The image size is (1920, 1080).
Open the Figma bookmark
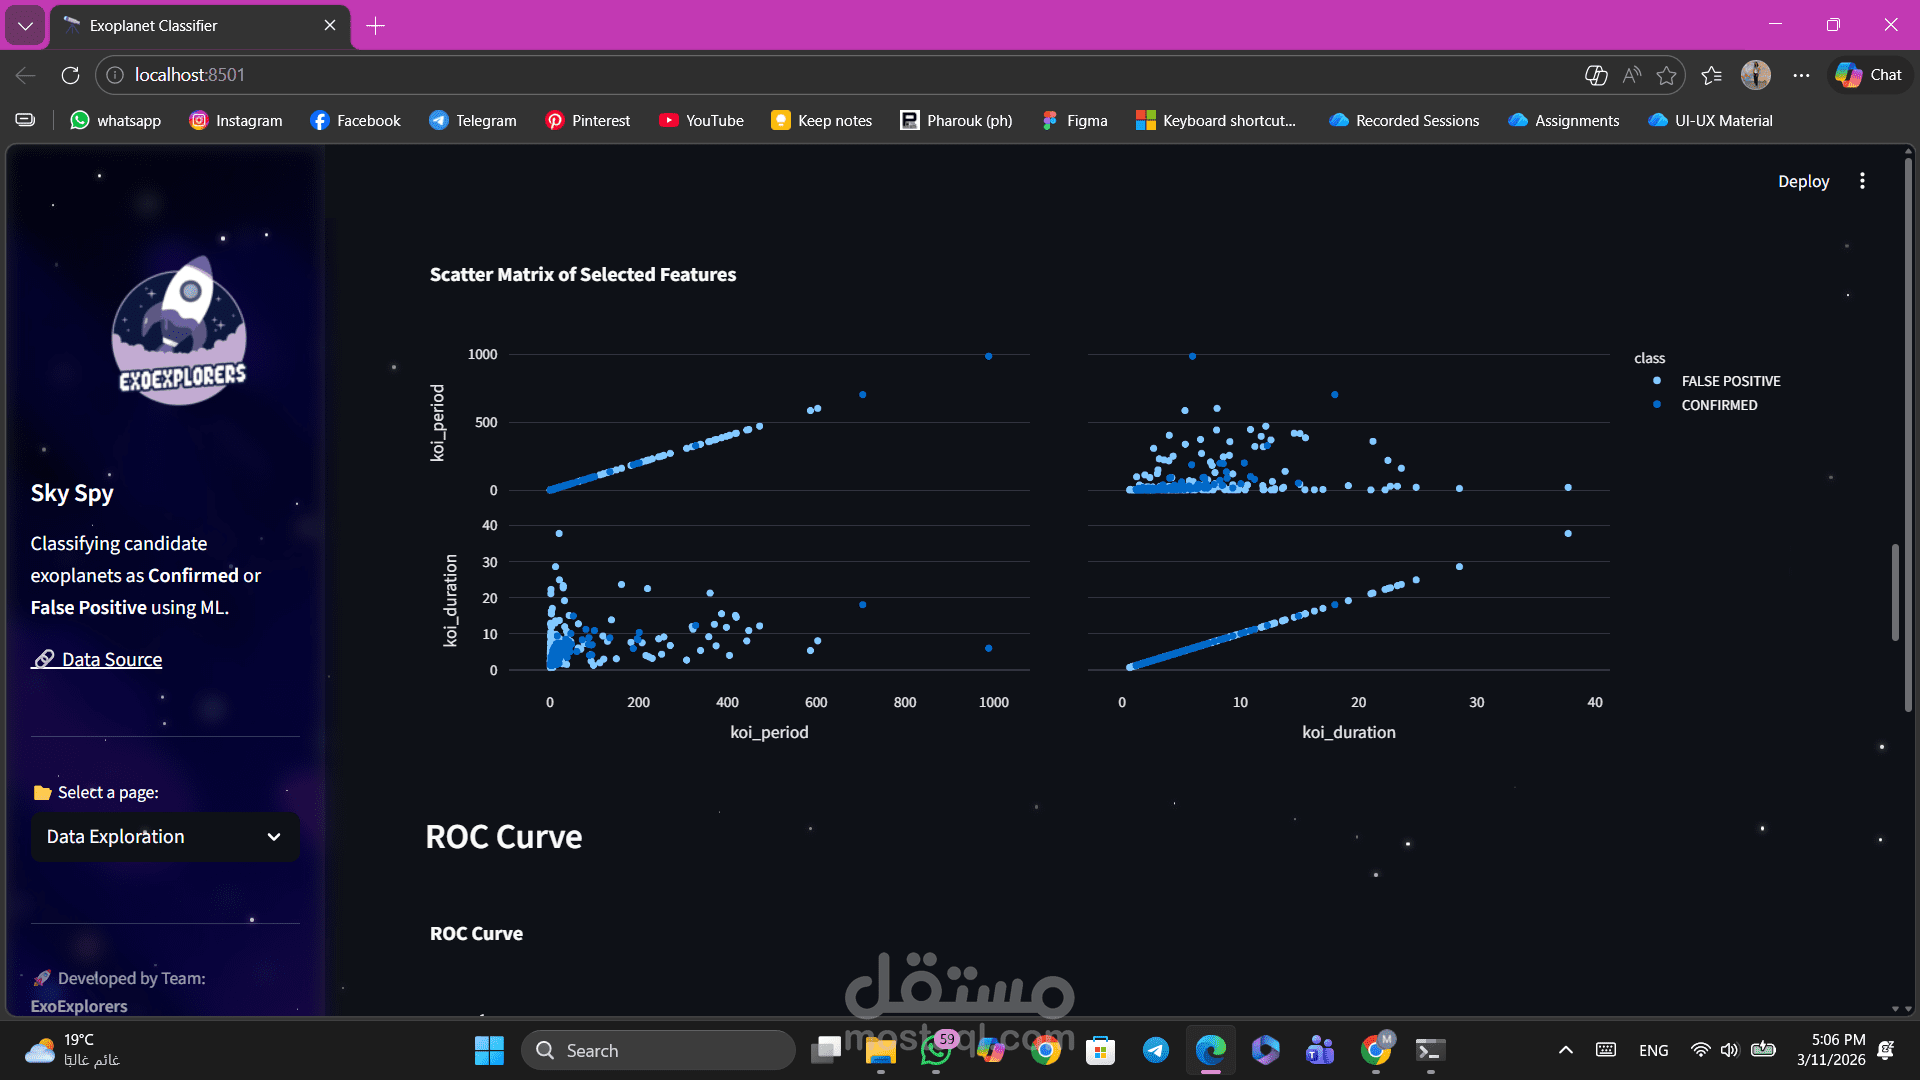(1075, 120)
